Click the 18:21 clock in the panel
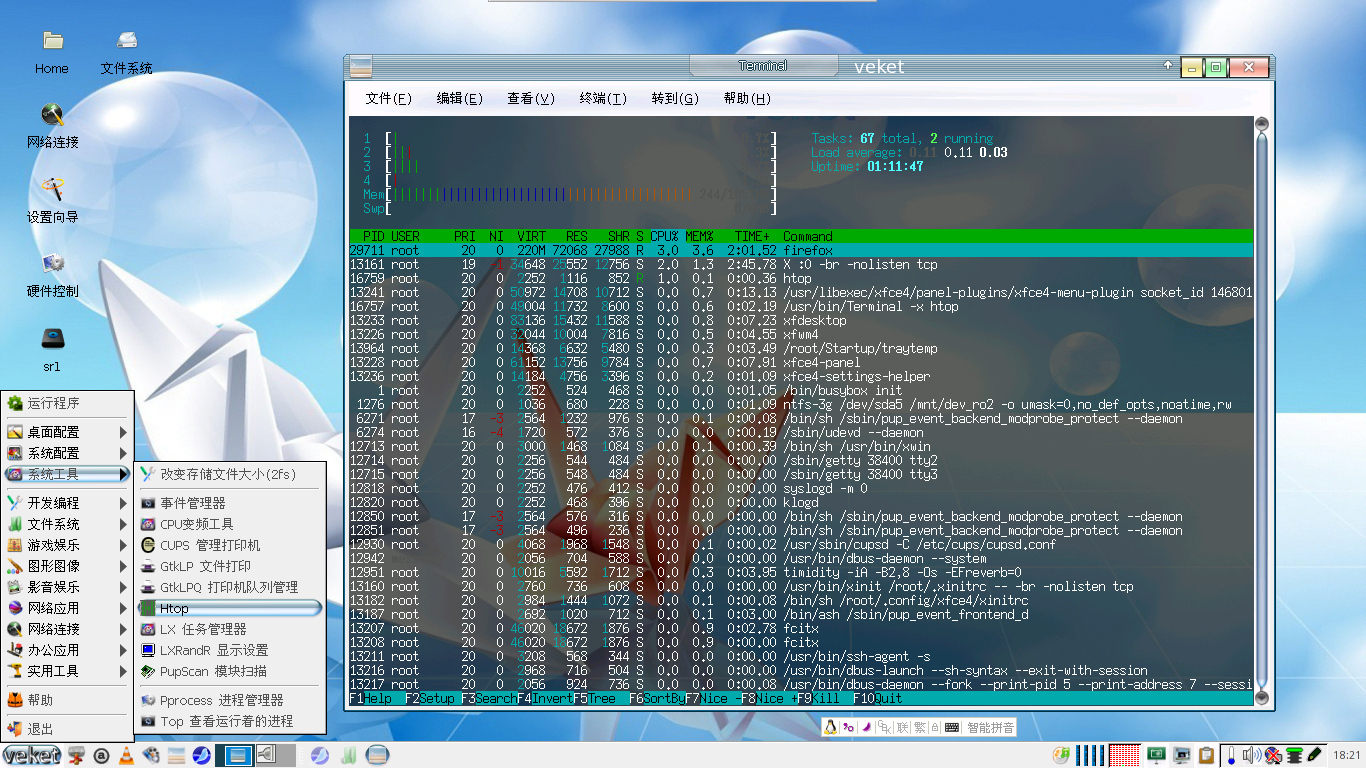1366x768 pixels. (1347, 755)
